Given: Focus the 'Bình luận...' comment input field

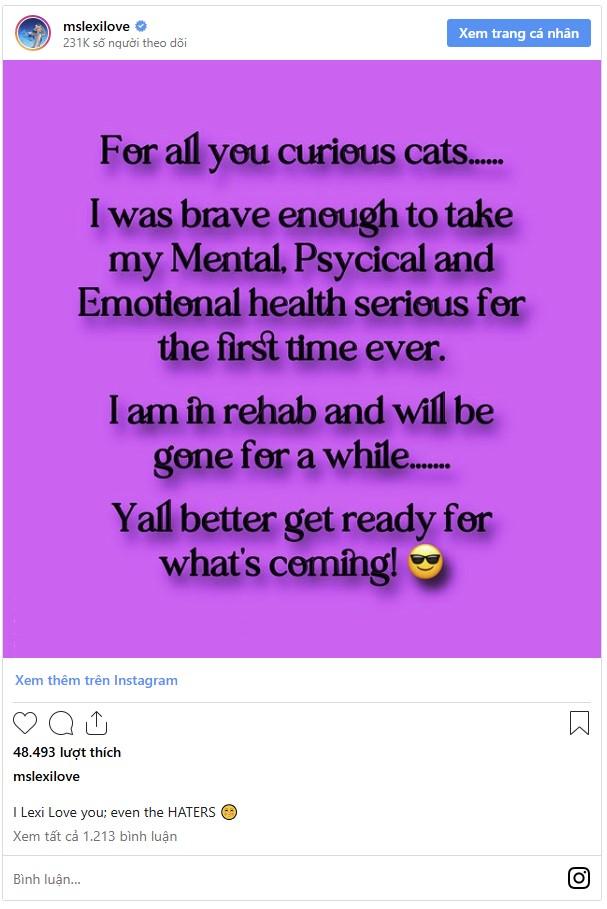Looking at the screenshot, I should [x=284, y=879].
